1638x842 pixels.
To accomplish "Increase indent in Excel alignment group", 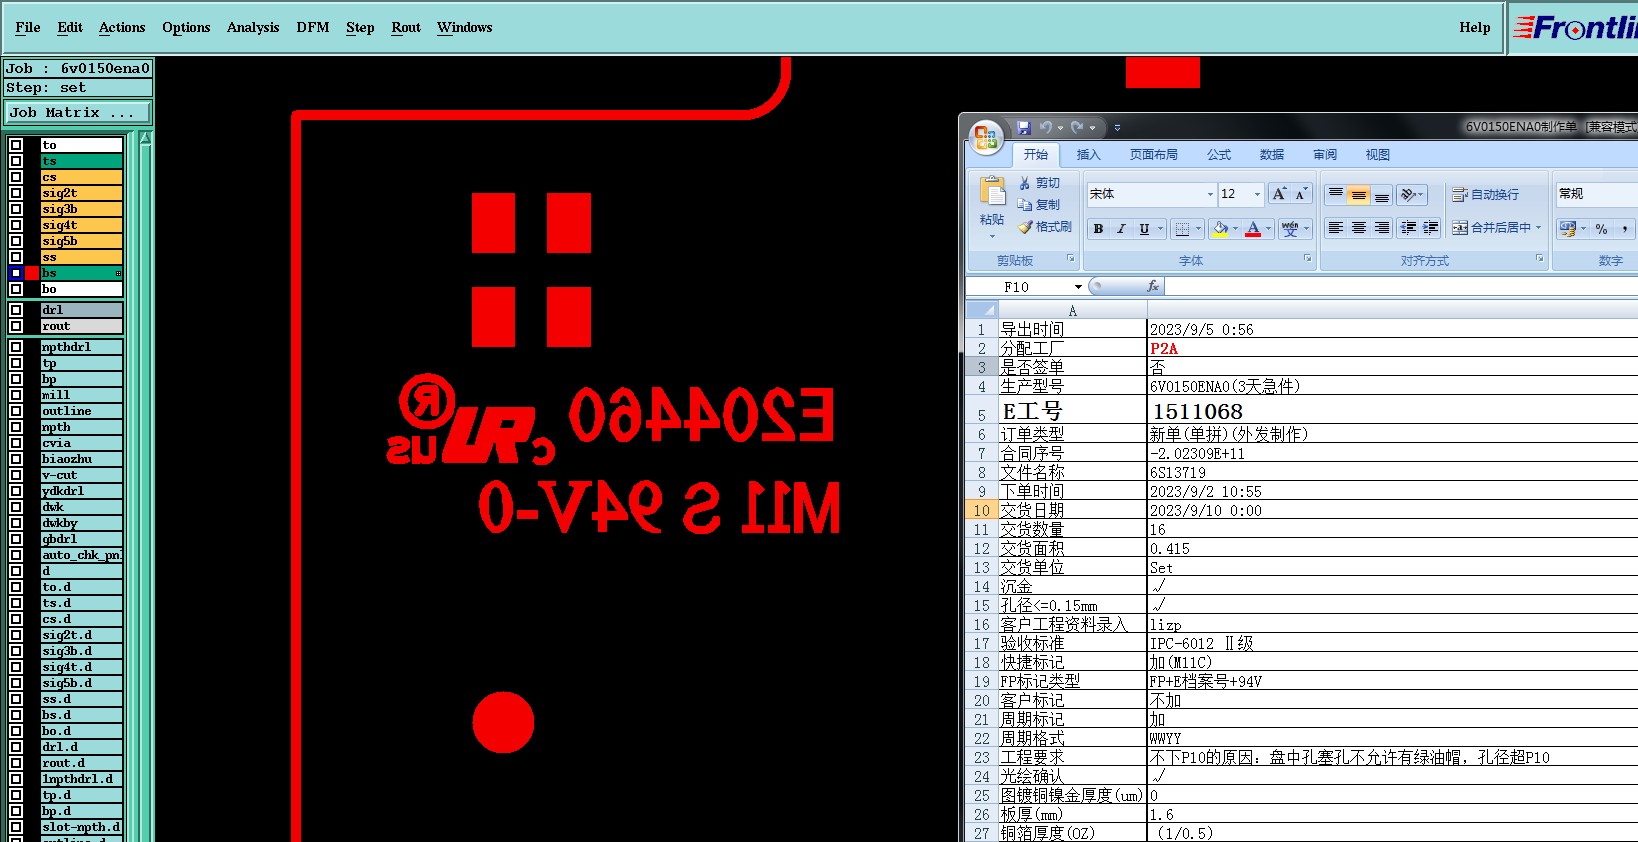I will point(1431,228).
